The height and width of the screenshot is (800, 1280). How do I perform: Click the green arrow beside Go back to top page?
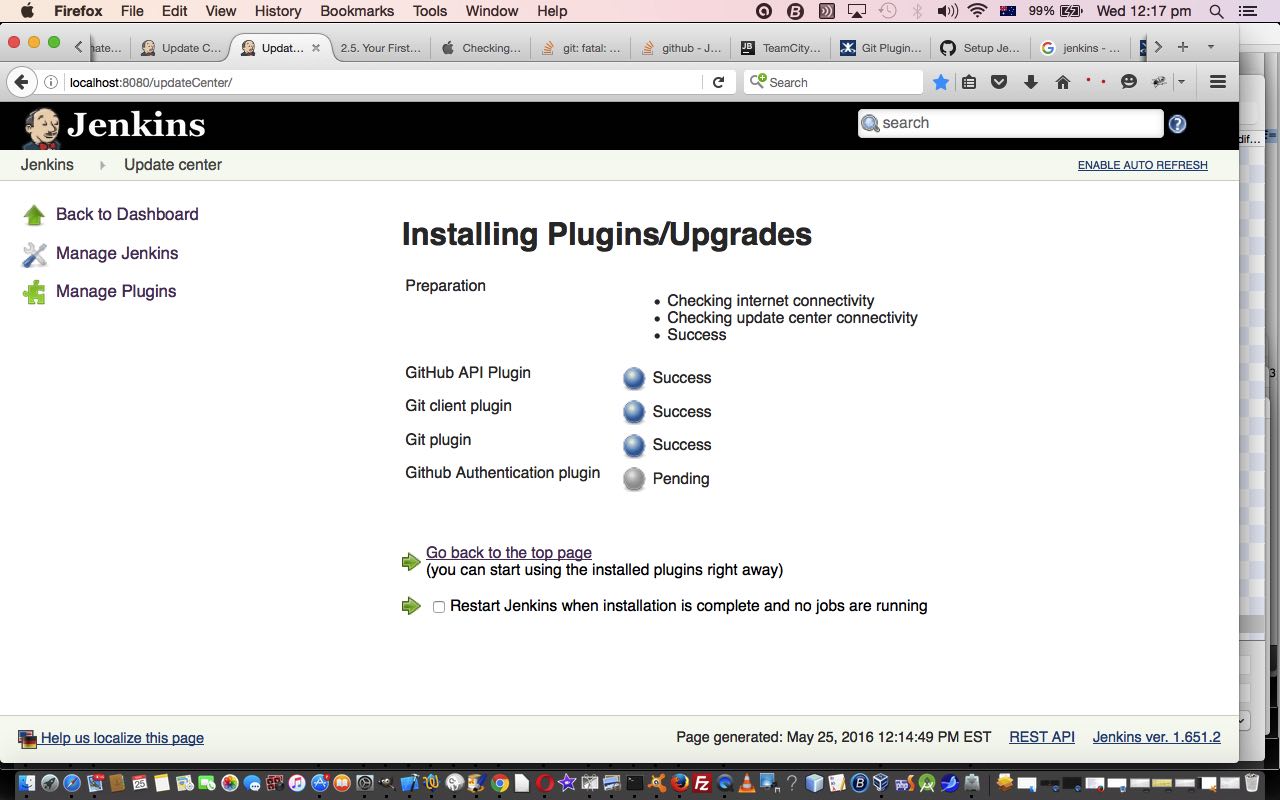(411, 562)
